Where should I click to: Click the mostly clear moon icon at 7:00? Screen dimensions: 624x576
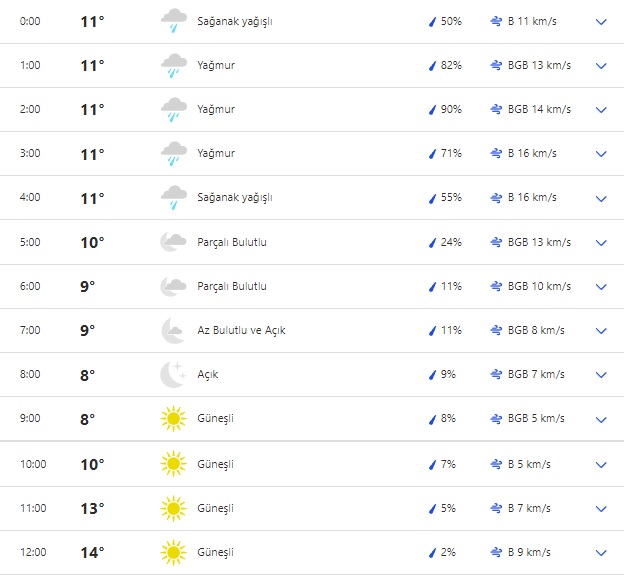click(x=174, y=330)
